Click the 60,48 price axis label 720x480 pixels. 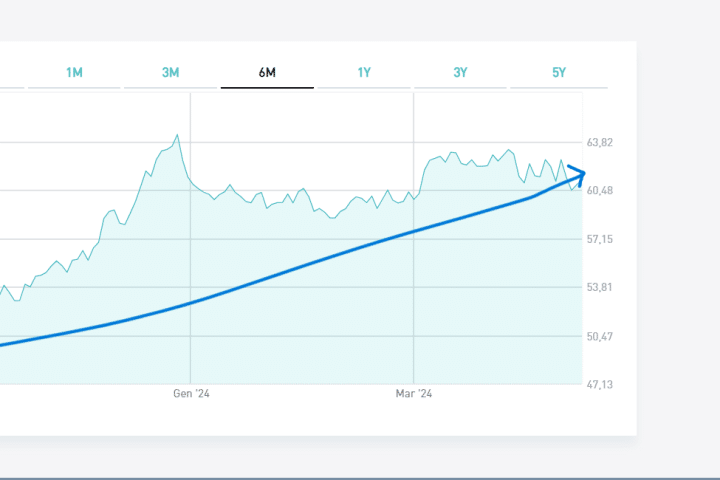point(600,191)
